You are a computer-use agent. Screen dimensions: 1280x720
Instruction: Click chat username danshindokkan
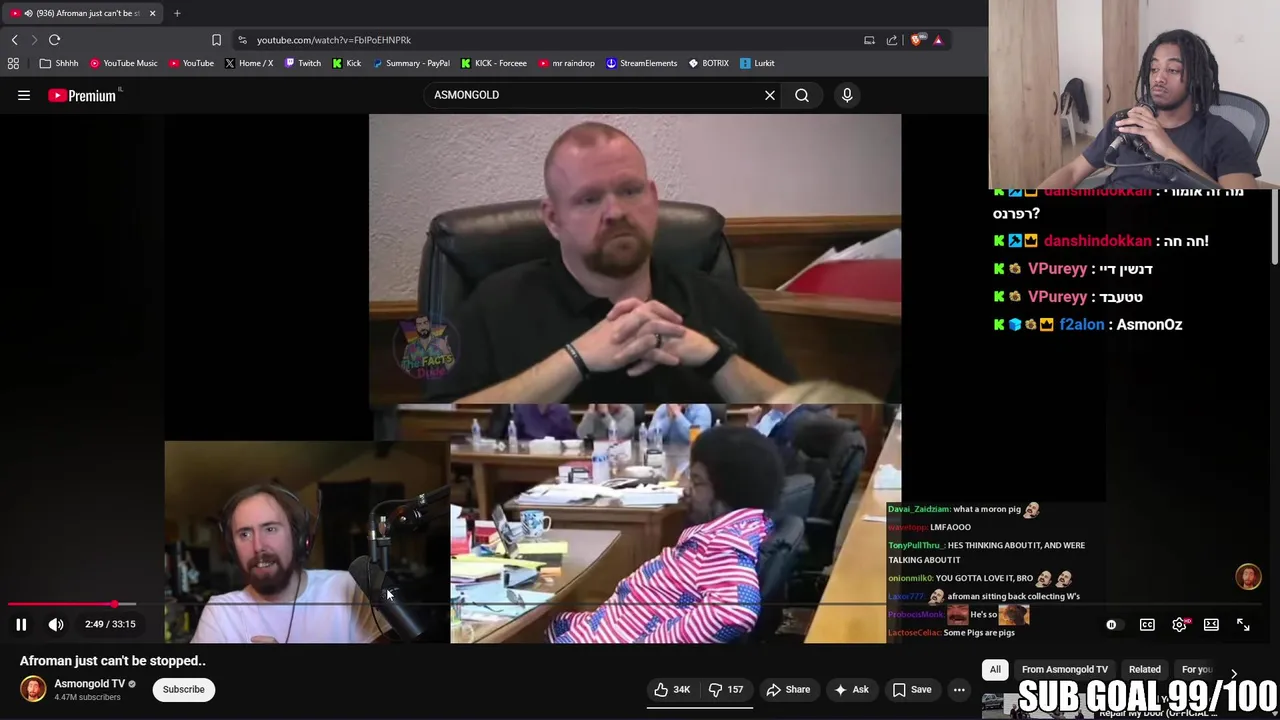(1098, 241)
